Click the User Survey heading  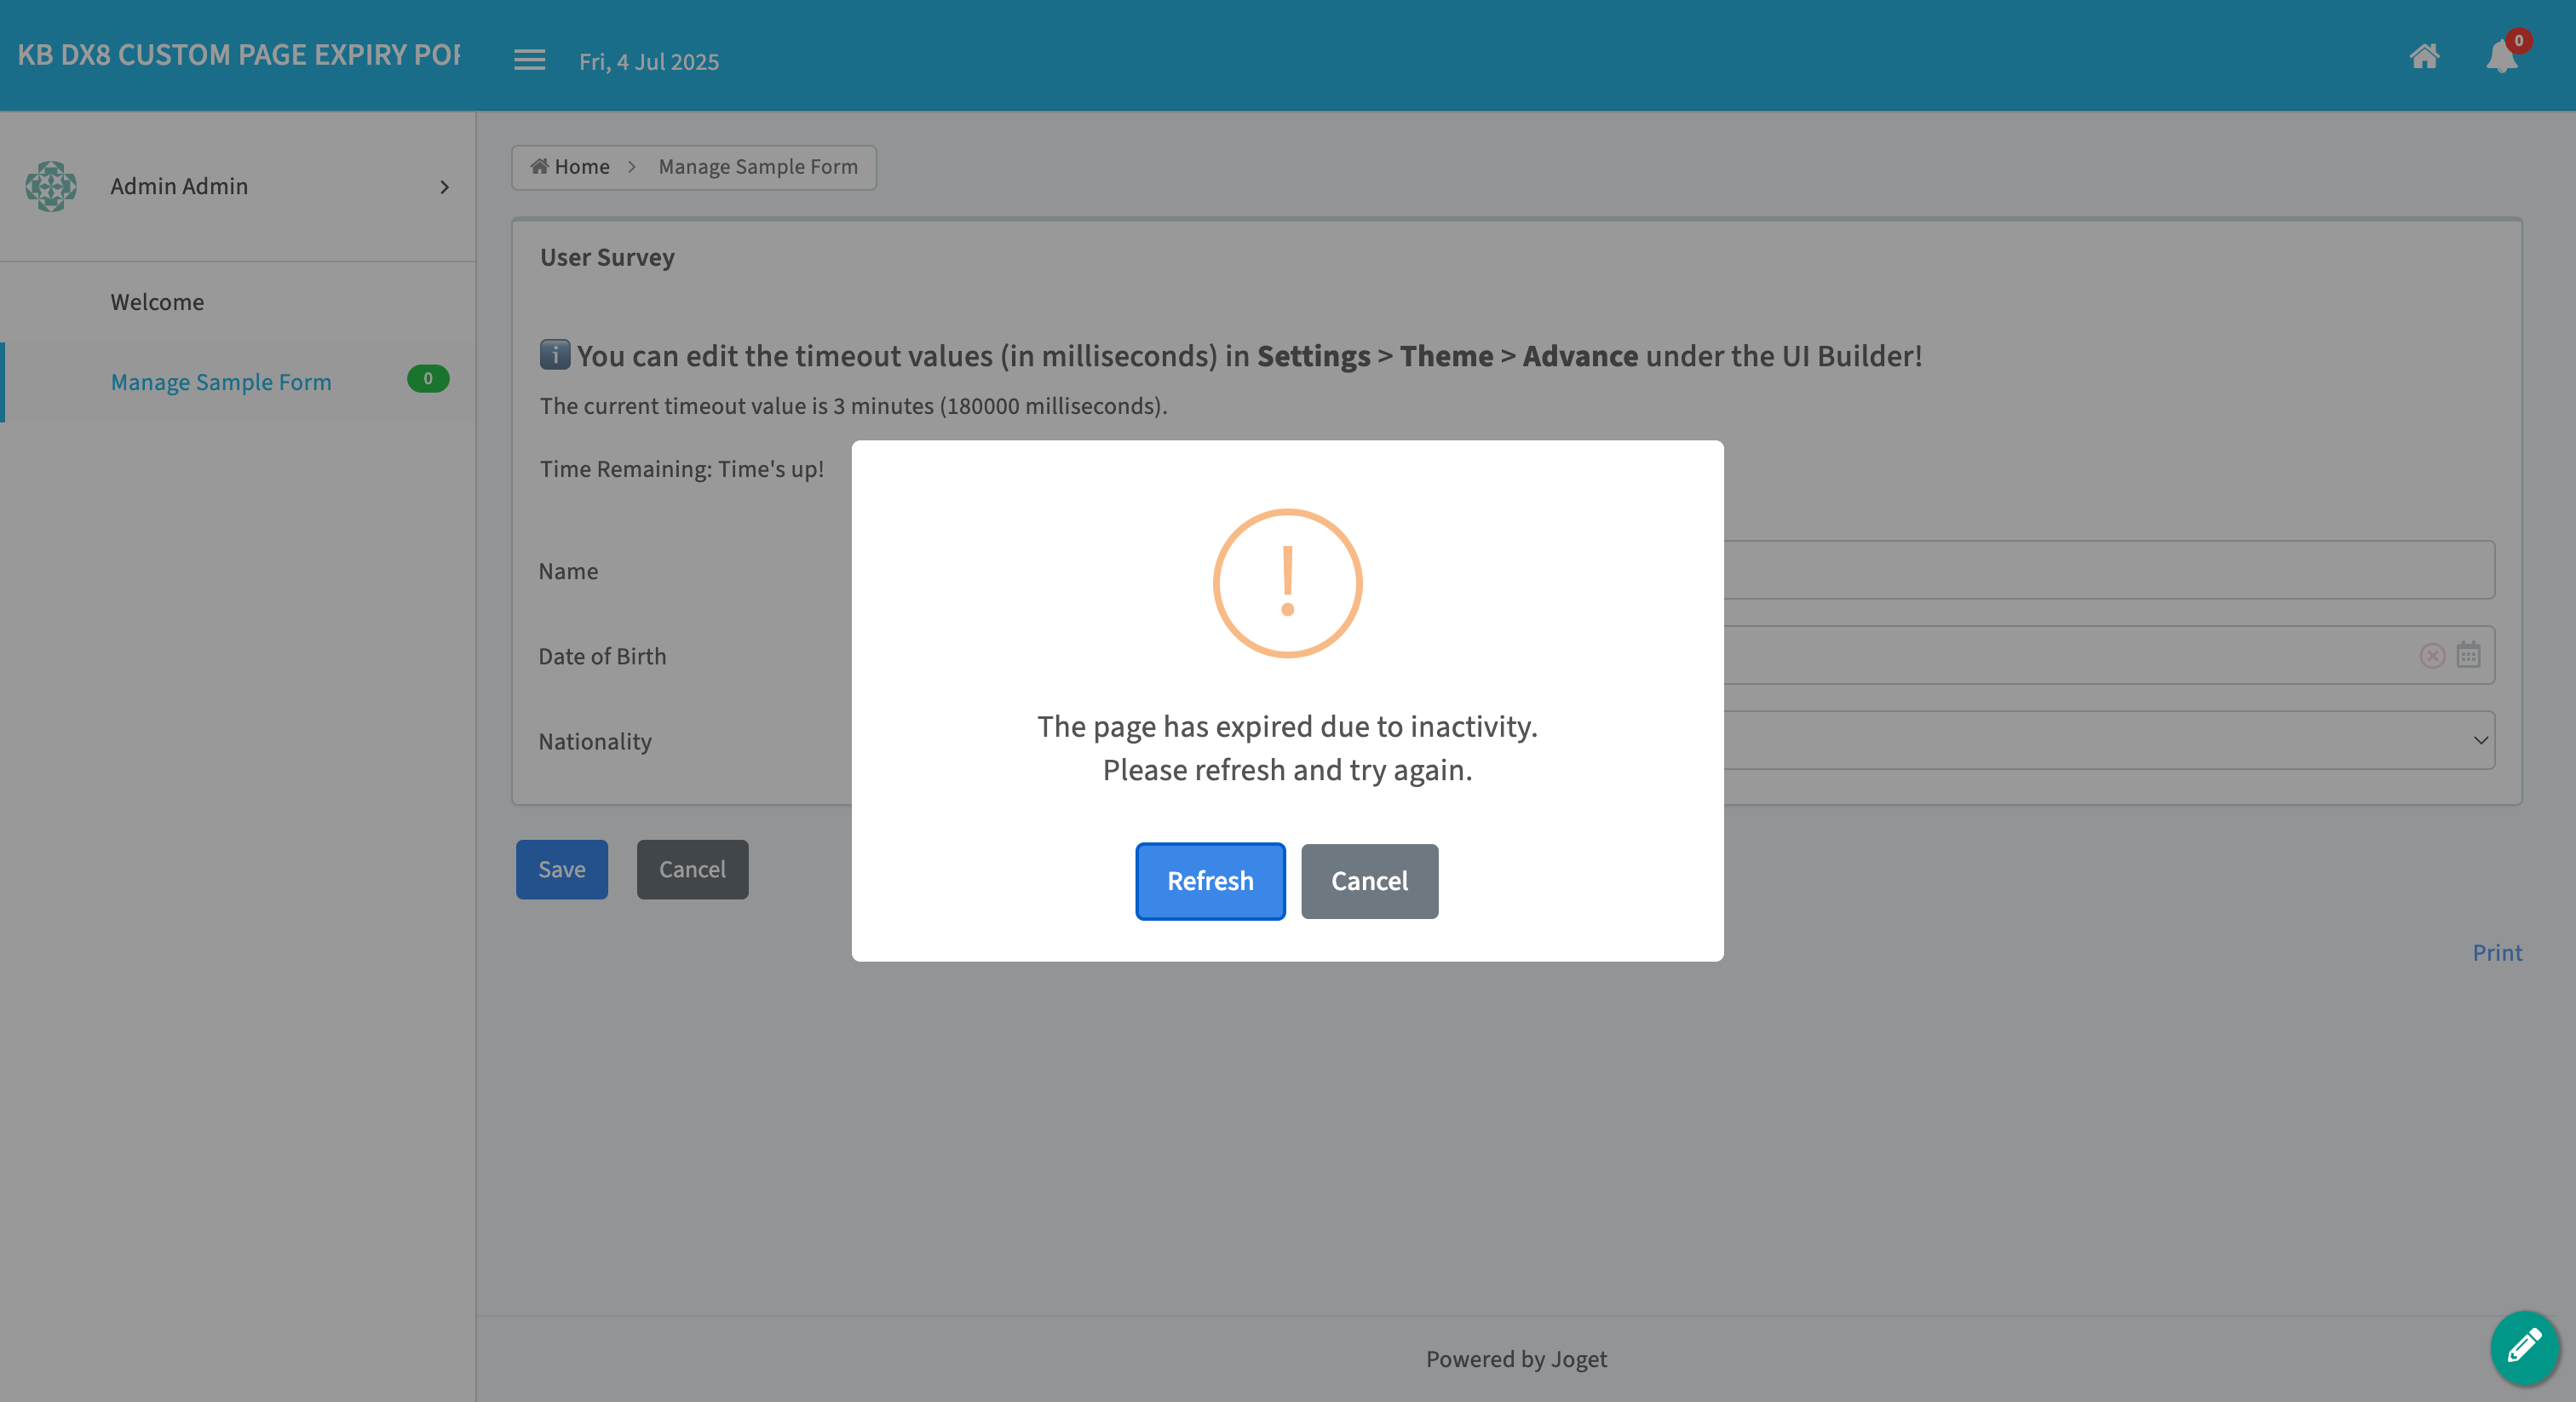click(607, 257)
